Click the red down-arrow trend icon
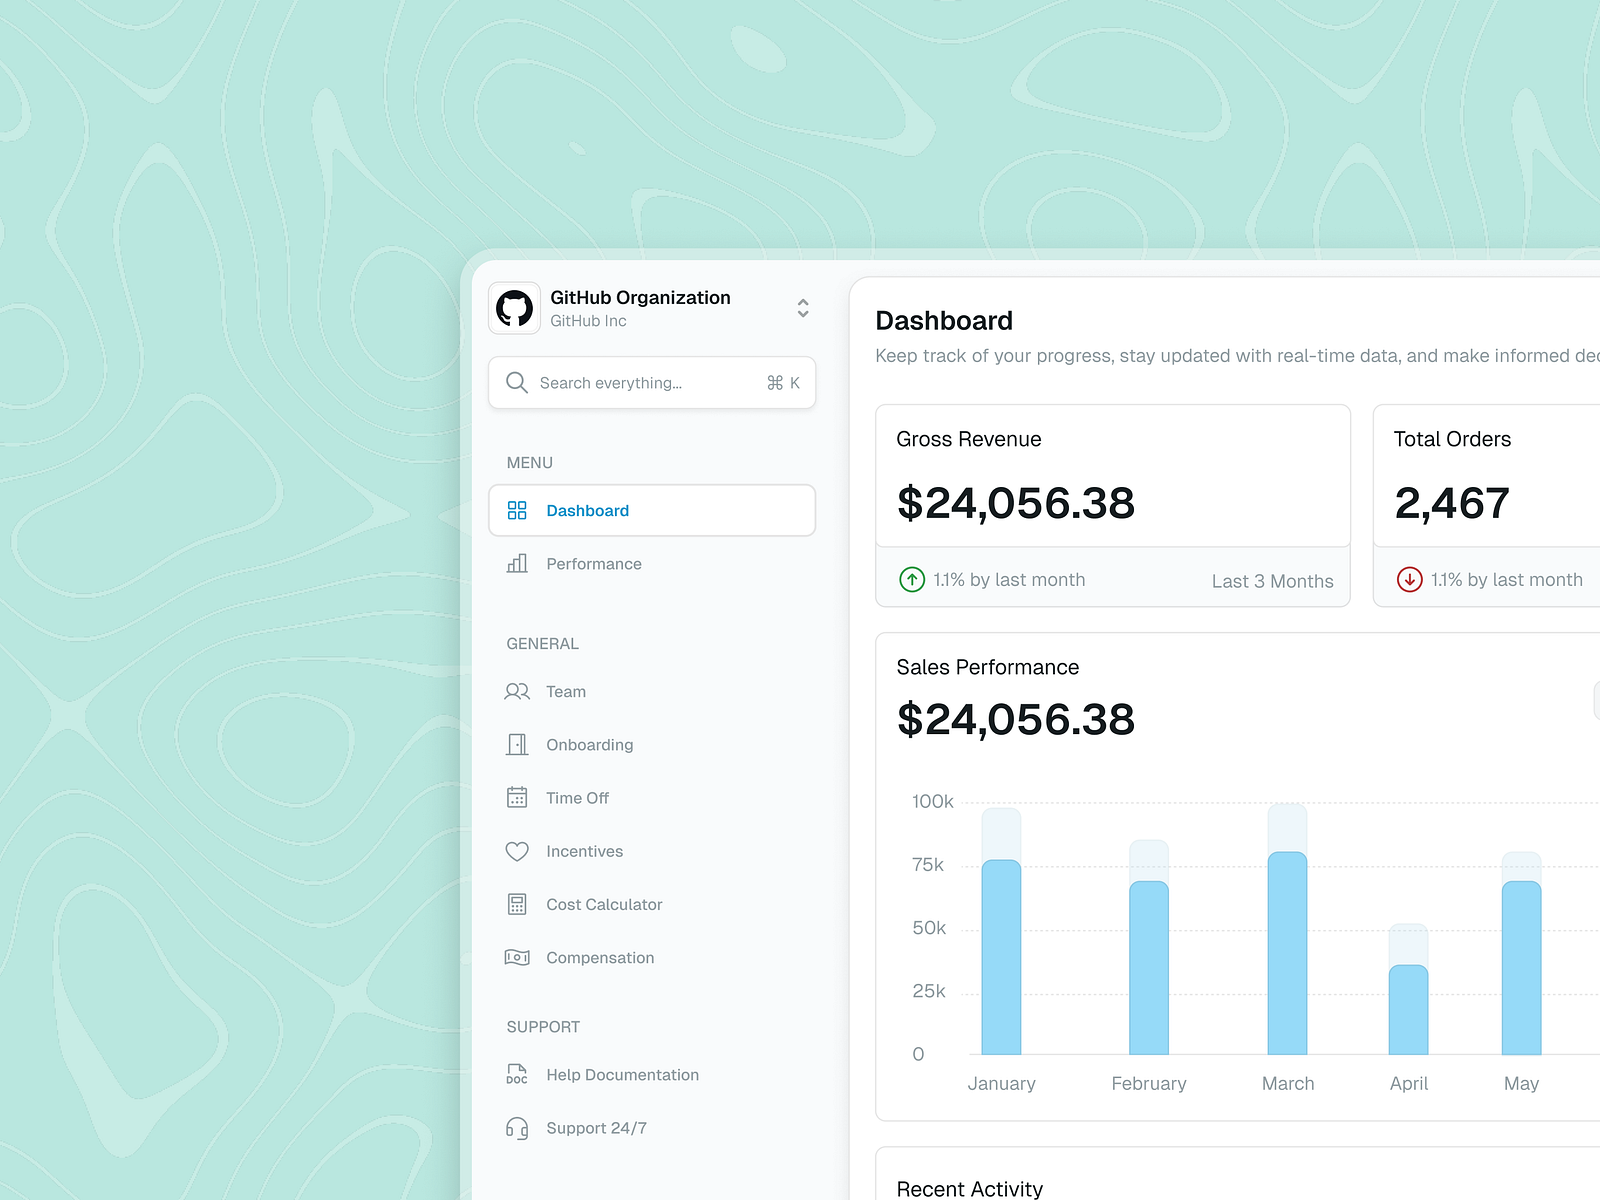Screen dimensions: 1600x1200 tap(1410, 580)
